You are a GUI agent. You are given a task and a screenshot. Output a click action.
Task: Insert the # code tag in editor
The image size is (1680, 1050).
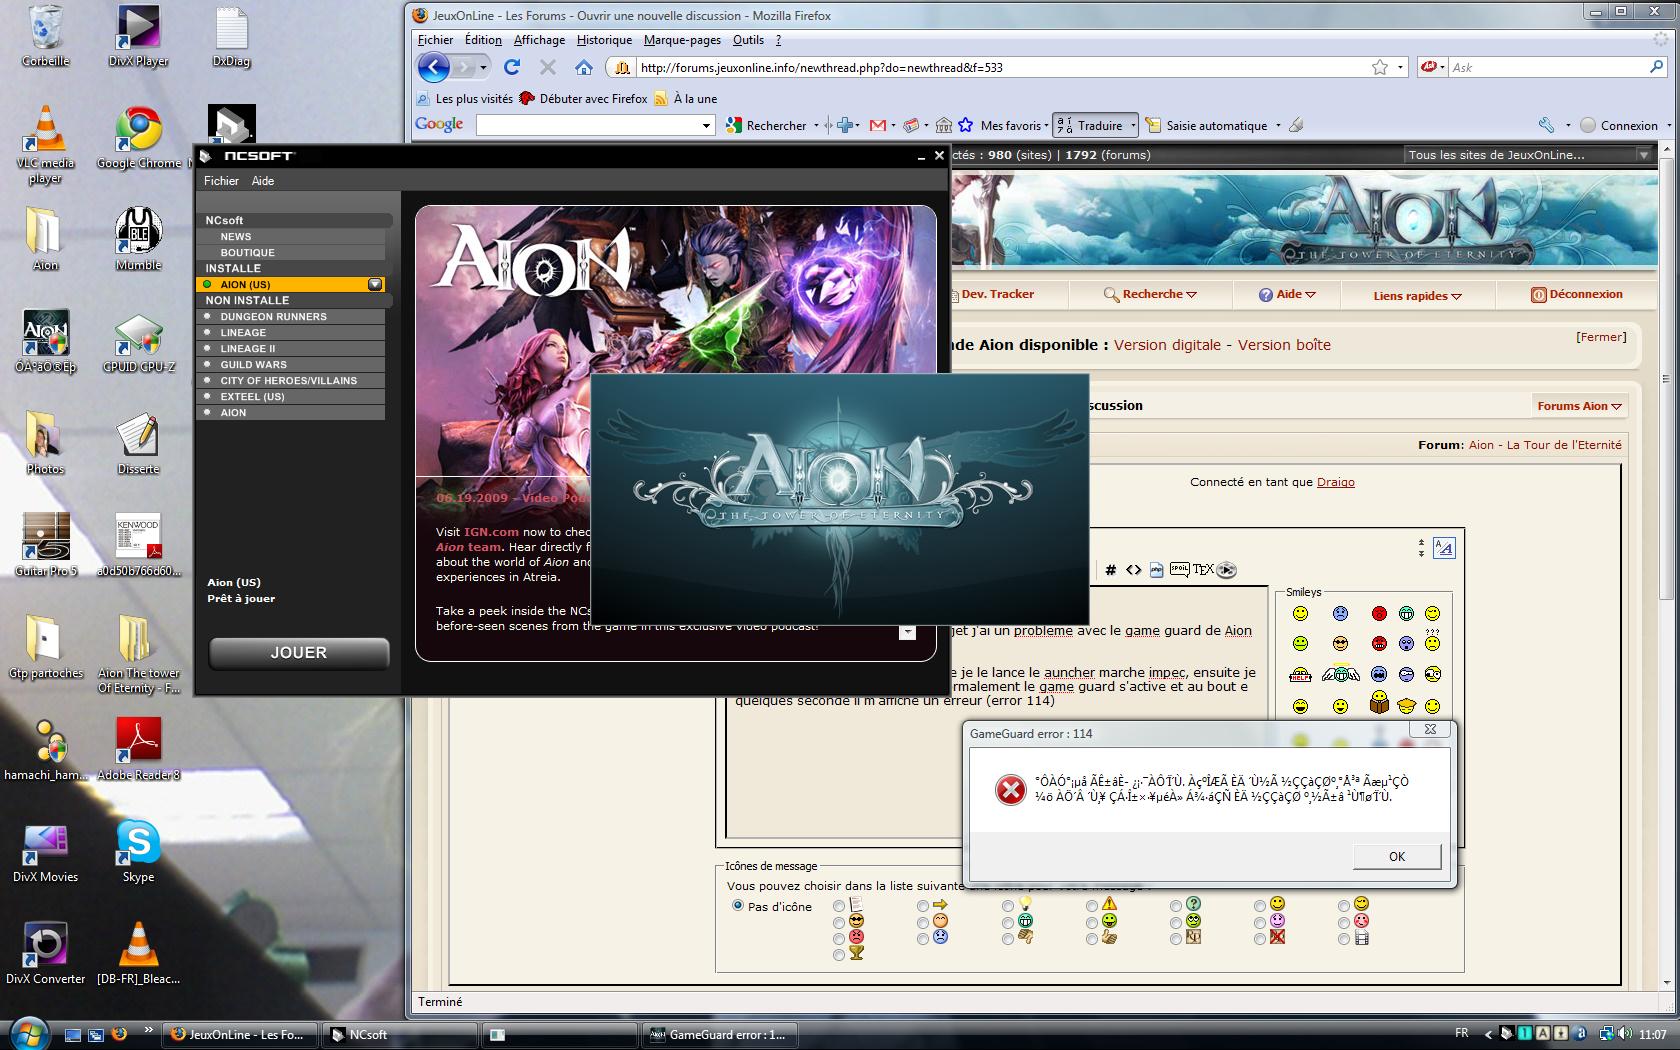click(x=1110, y=570)
